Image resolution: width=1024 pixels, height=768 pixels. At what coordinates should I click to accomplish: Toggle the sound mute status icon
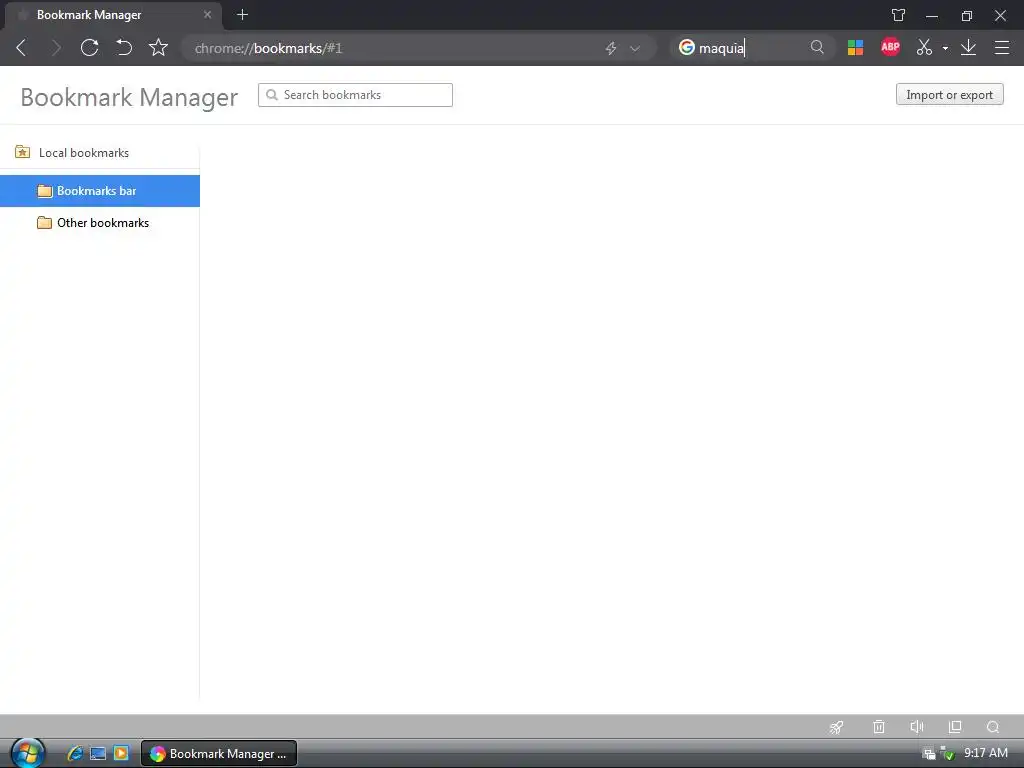point(917,727)
